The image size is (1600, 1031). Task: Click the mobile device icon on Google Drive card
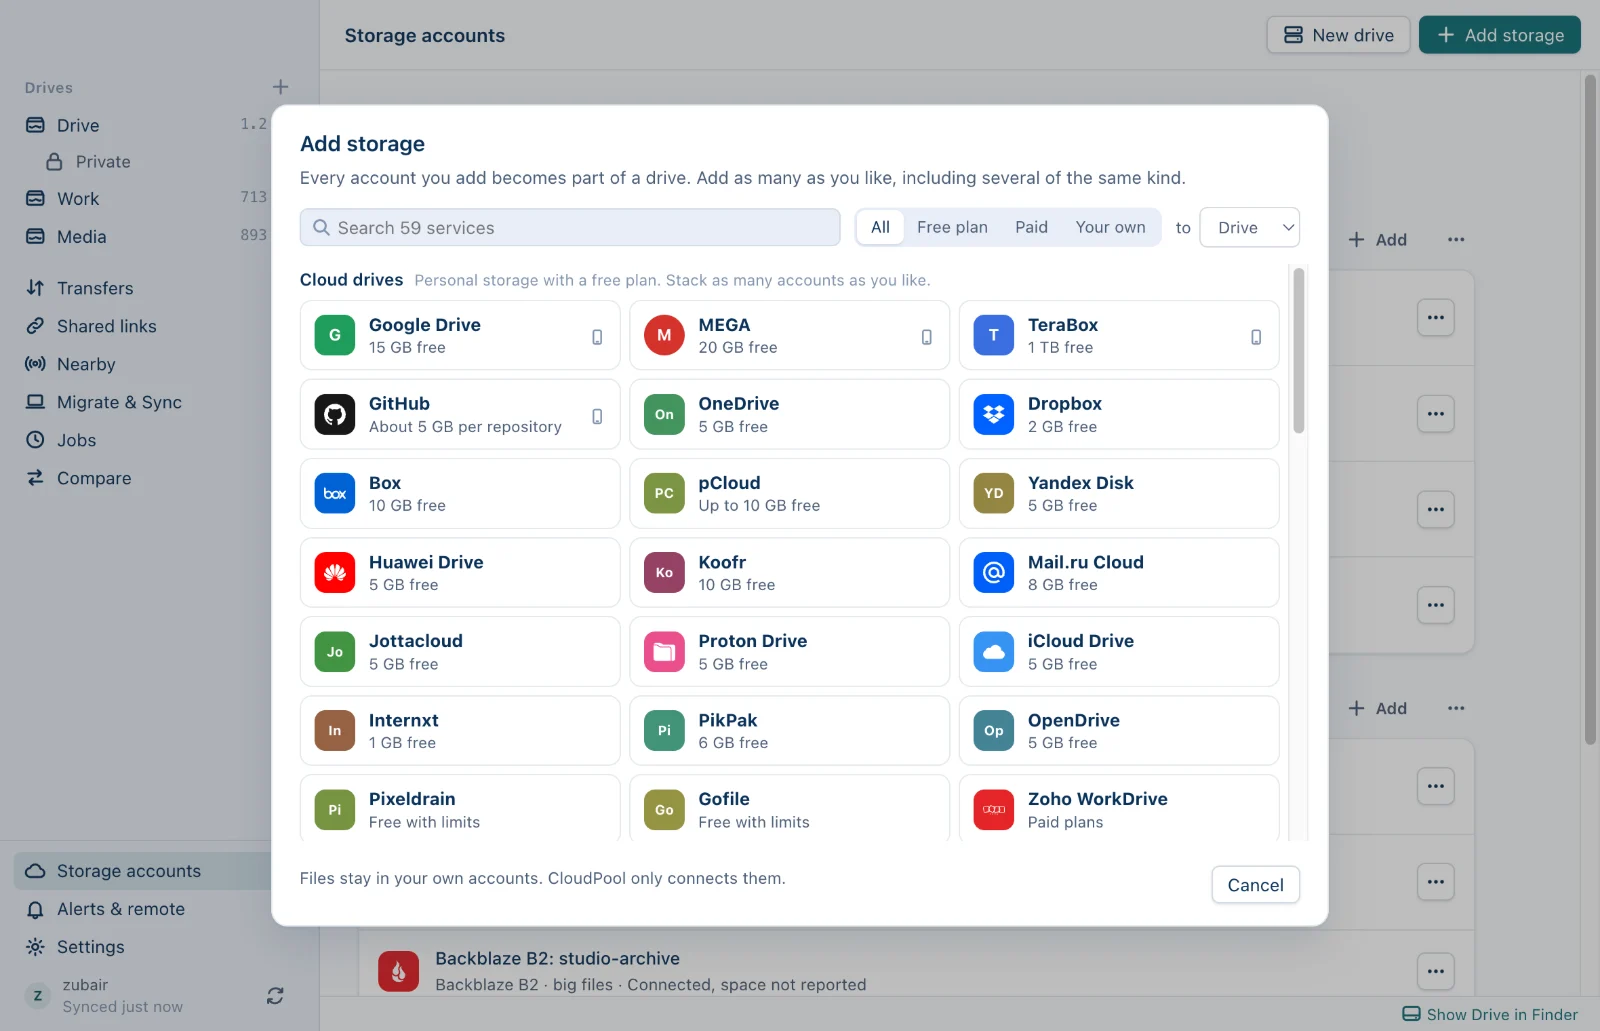597,337
